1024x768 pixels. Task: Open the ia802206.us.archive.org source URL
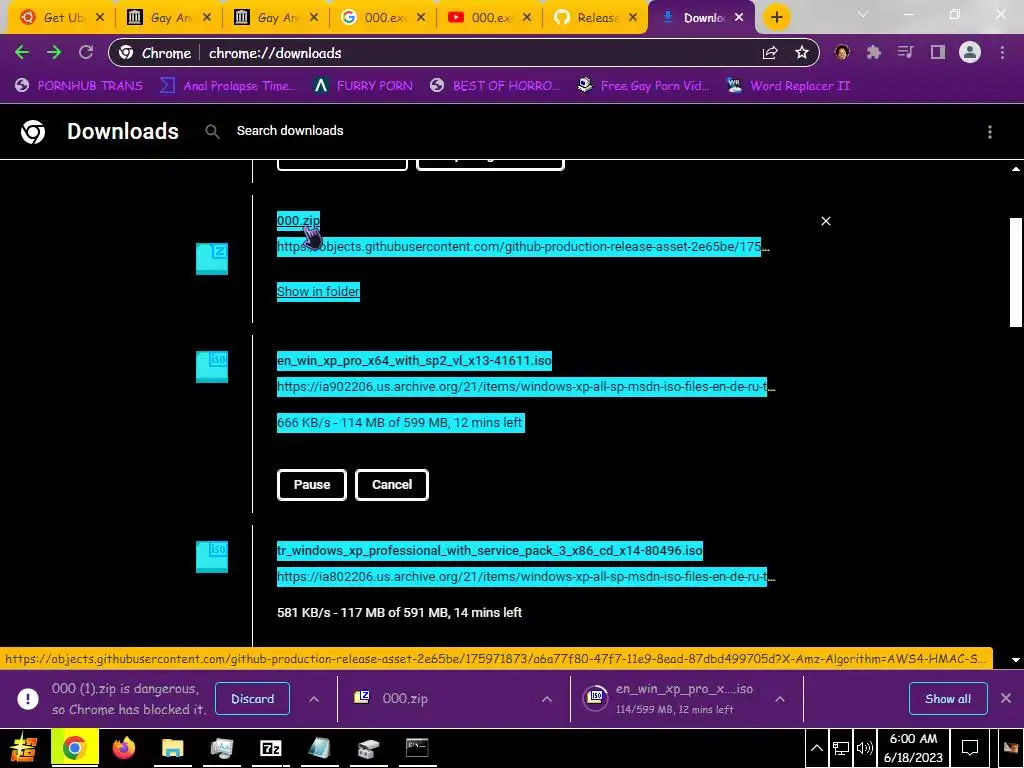(525, 577)
